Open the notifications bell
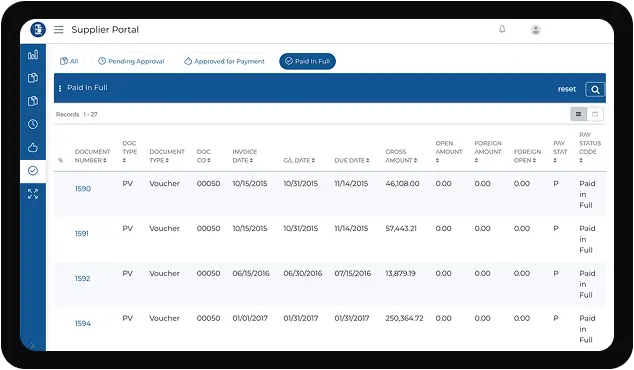 pyautogui.click(x=502, y=29)
